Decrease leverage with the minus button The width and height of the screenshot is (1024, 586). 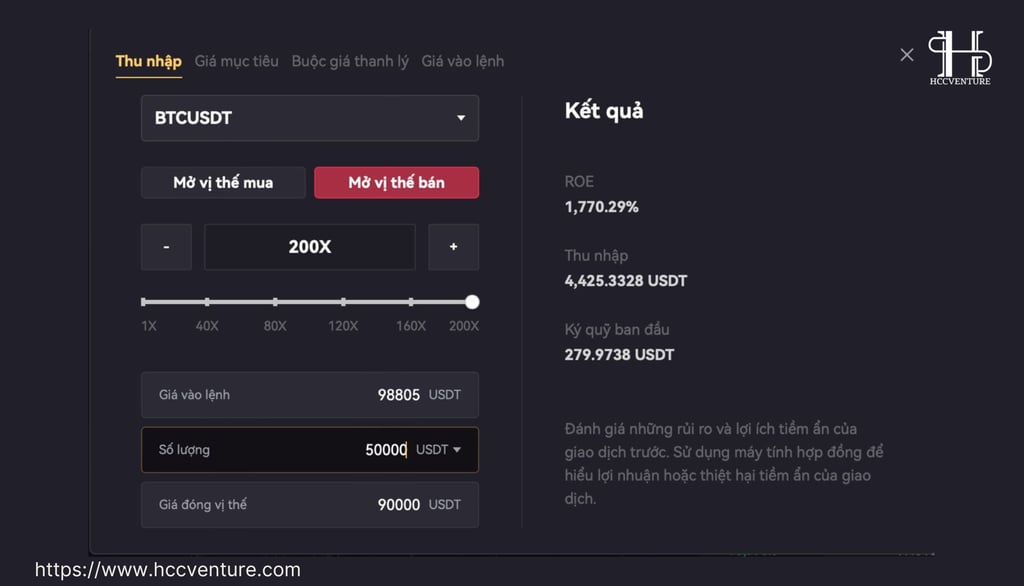tap(167, 247)
